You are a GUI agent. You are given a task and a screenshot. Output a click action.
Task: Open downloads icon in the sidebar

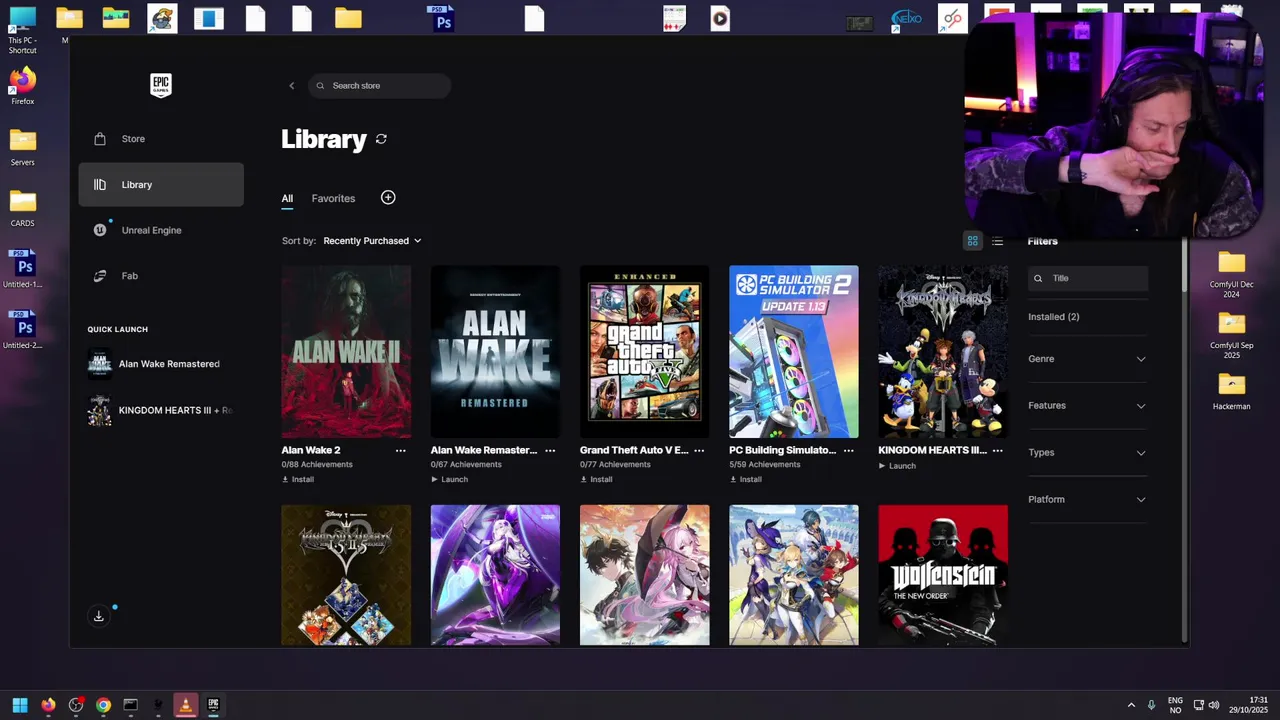click(x=99, y=616)
